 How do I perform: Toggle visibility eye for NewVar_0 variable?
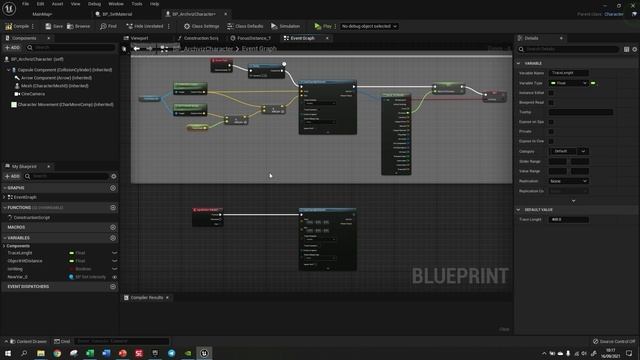[115, 277]
